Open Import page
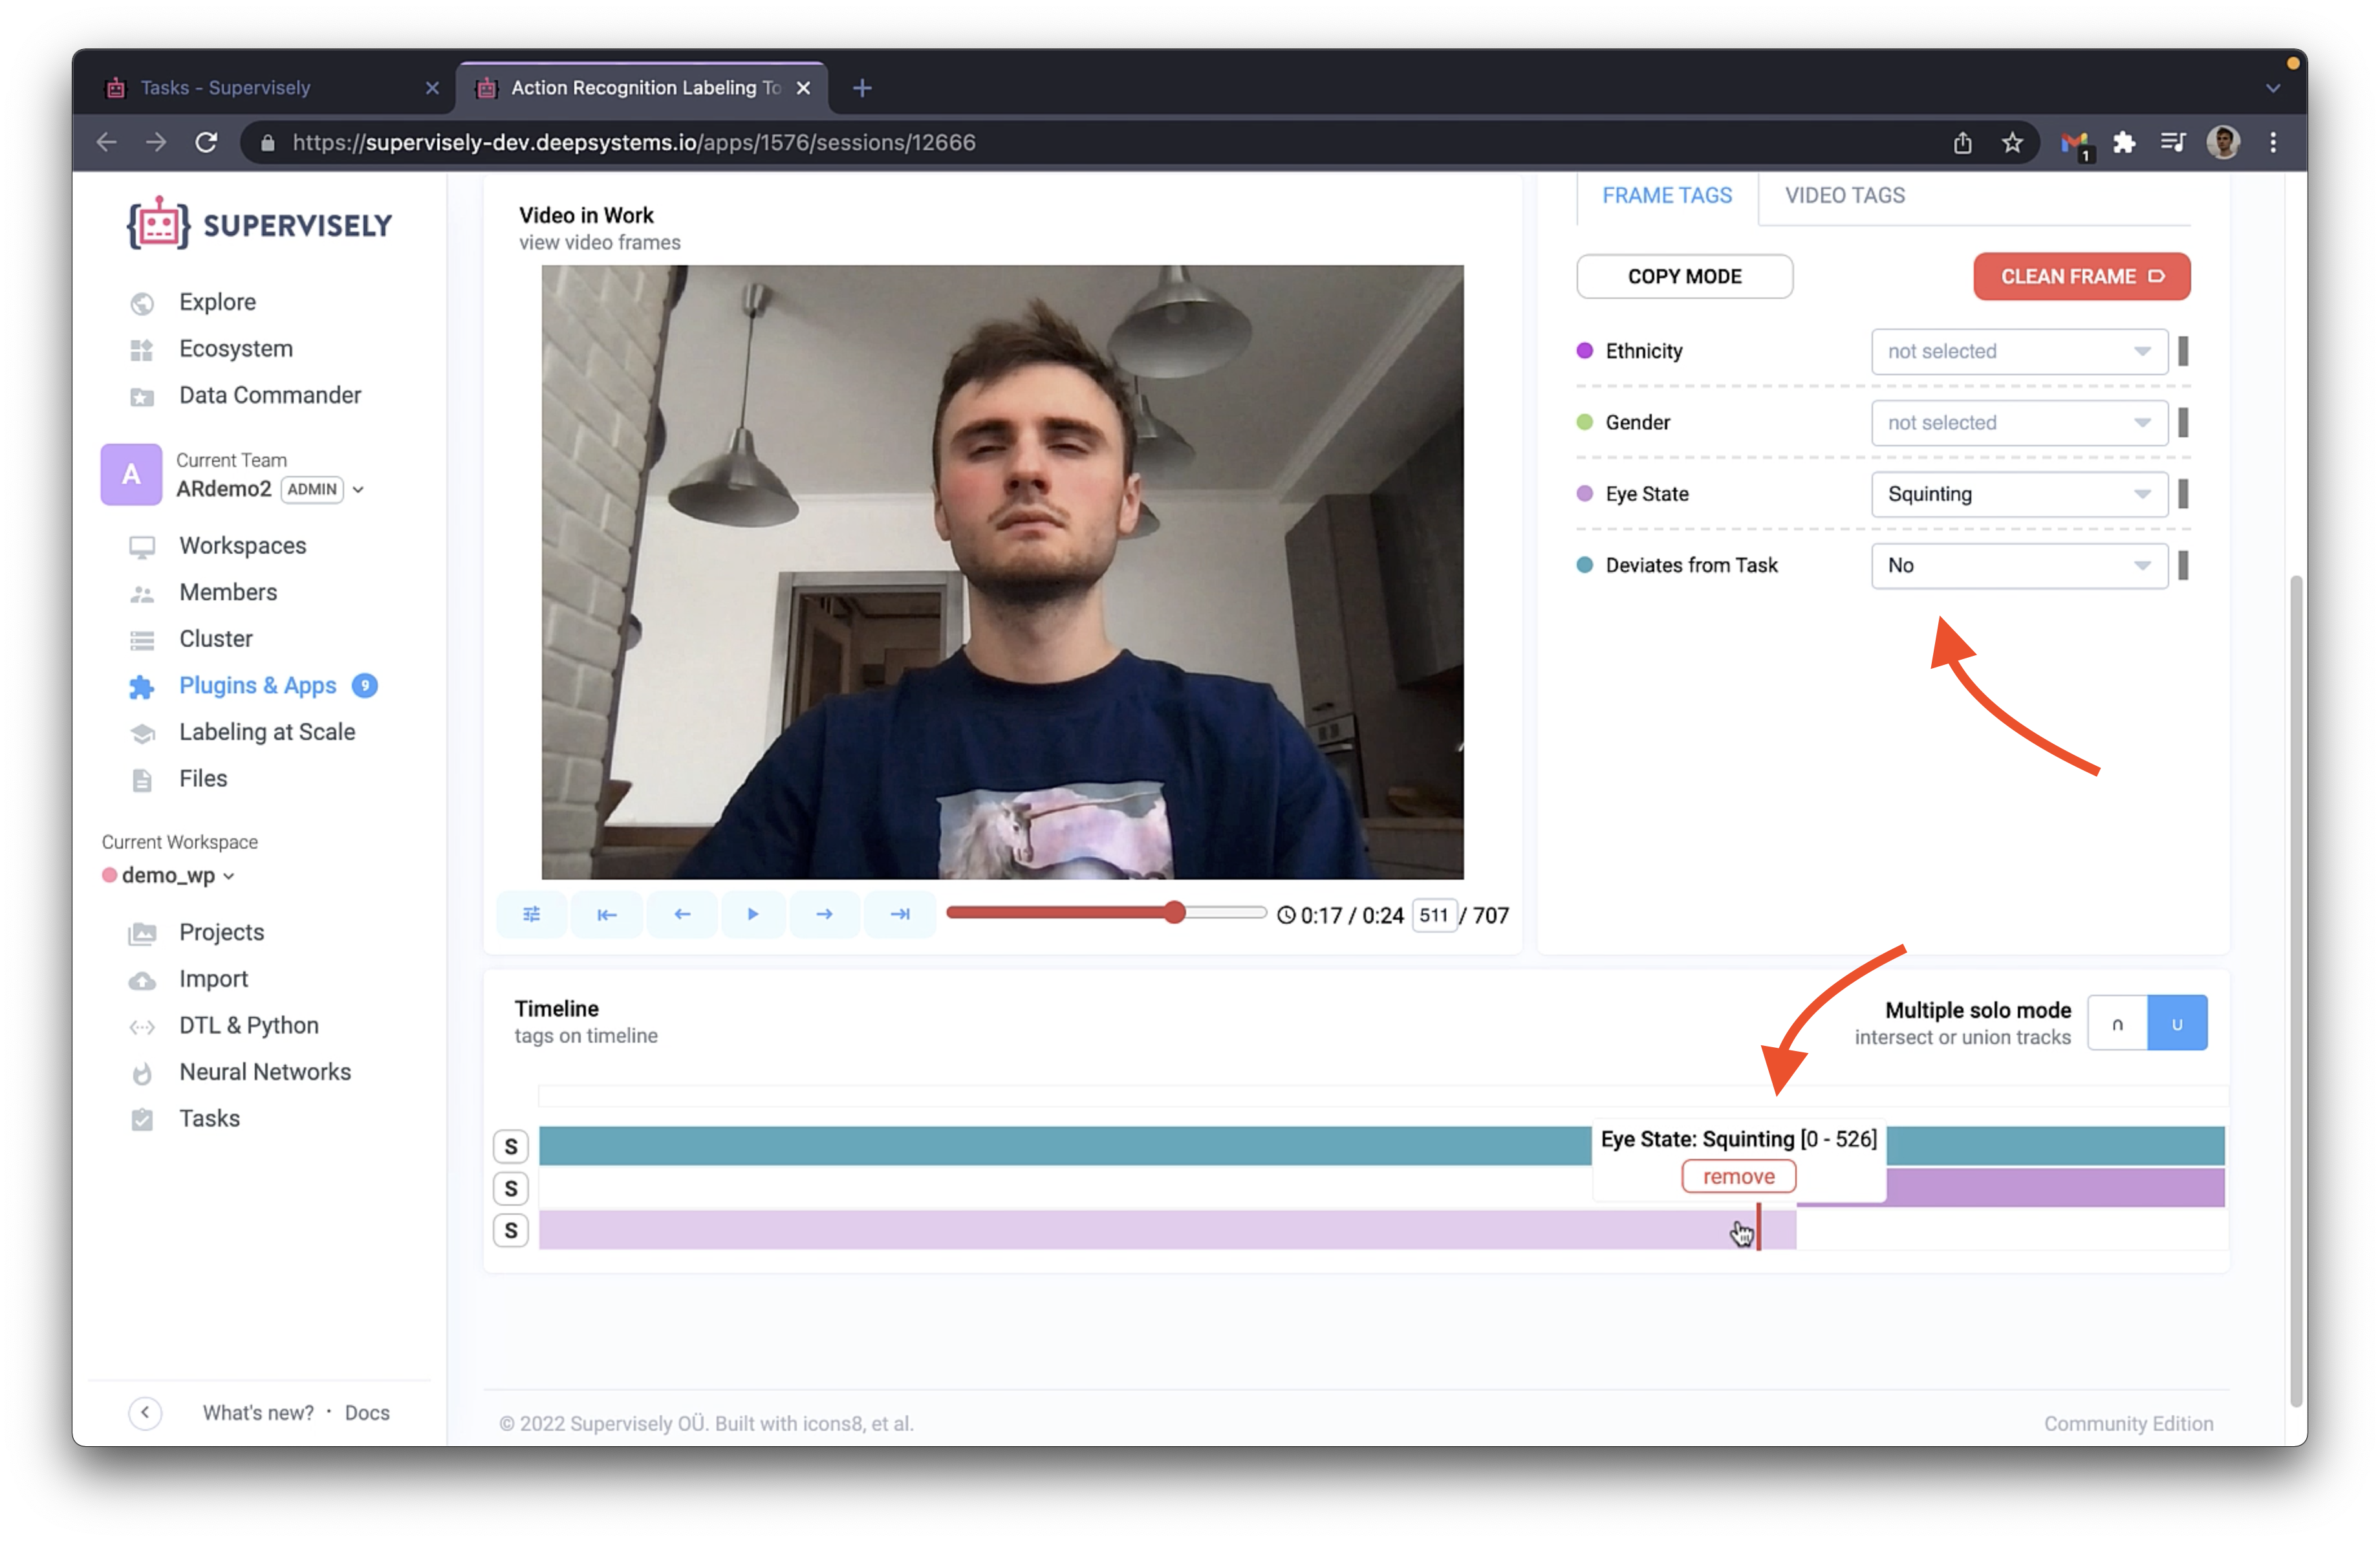Screen dimensions: 2380x1542 [x=213, y=979]
